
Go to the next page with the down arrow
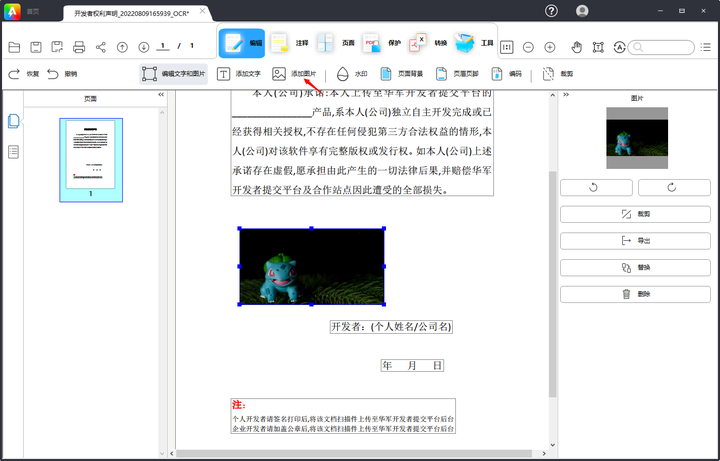pyautogui.click(x=144, y=47)
